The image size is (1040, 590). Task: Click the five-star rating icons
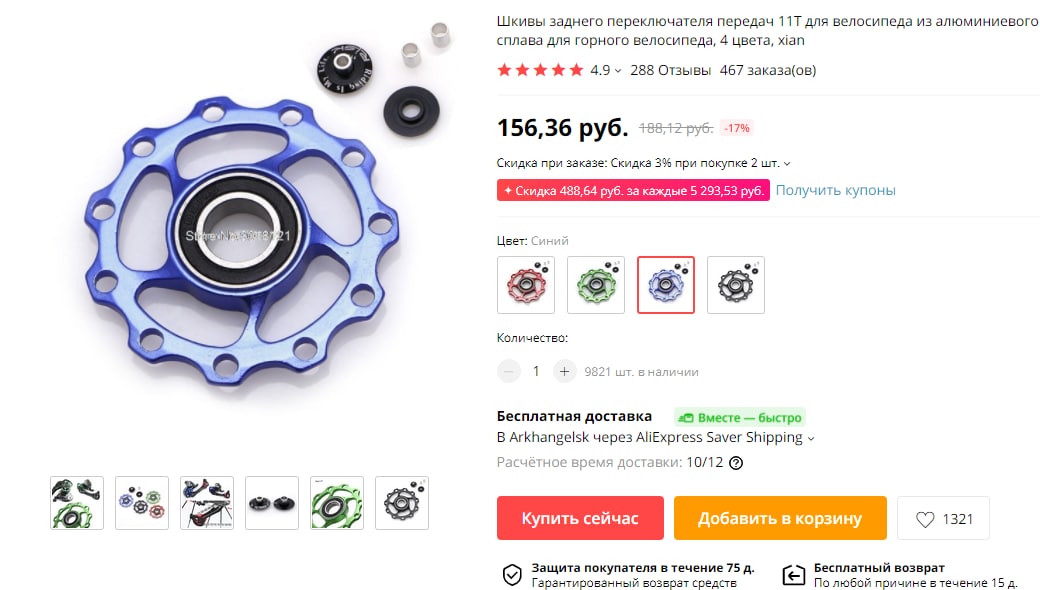point(540,70)
